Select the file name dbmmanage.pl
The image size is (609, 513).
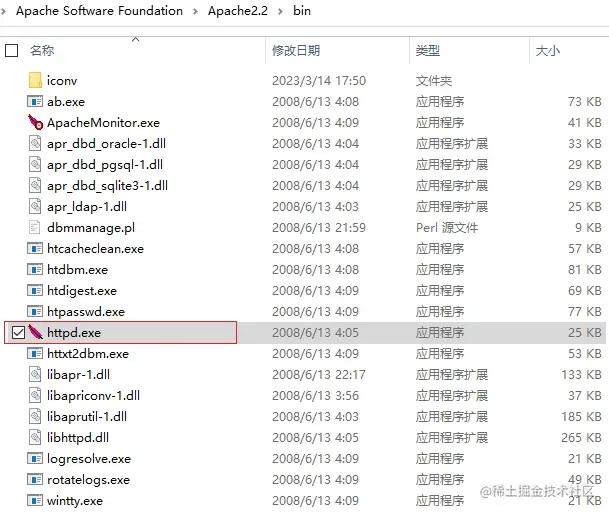pyautogui.click(x=91, y=228)
